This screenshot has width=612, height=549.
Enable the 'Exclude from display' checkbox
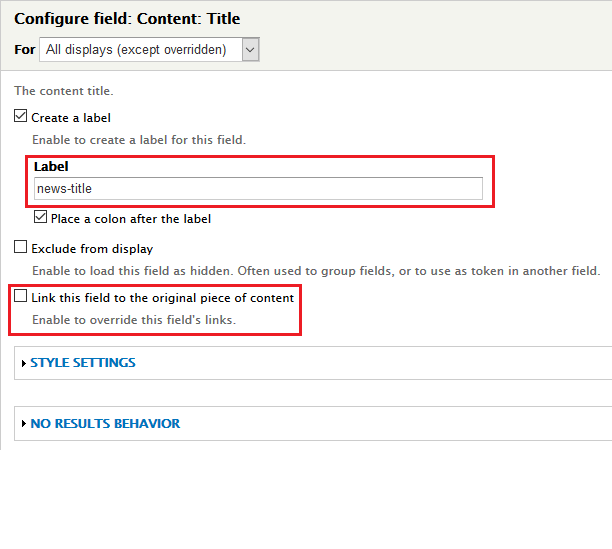(21, 248)
